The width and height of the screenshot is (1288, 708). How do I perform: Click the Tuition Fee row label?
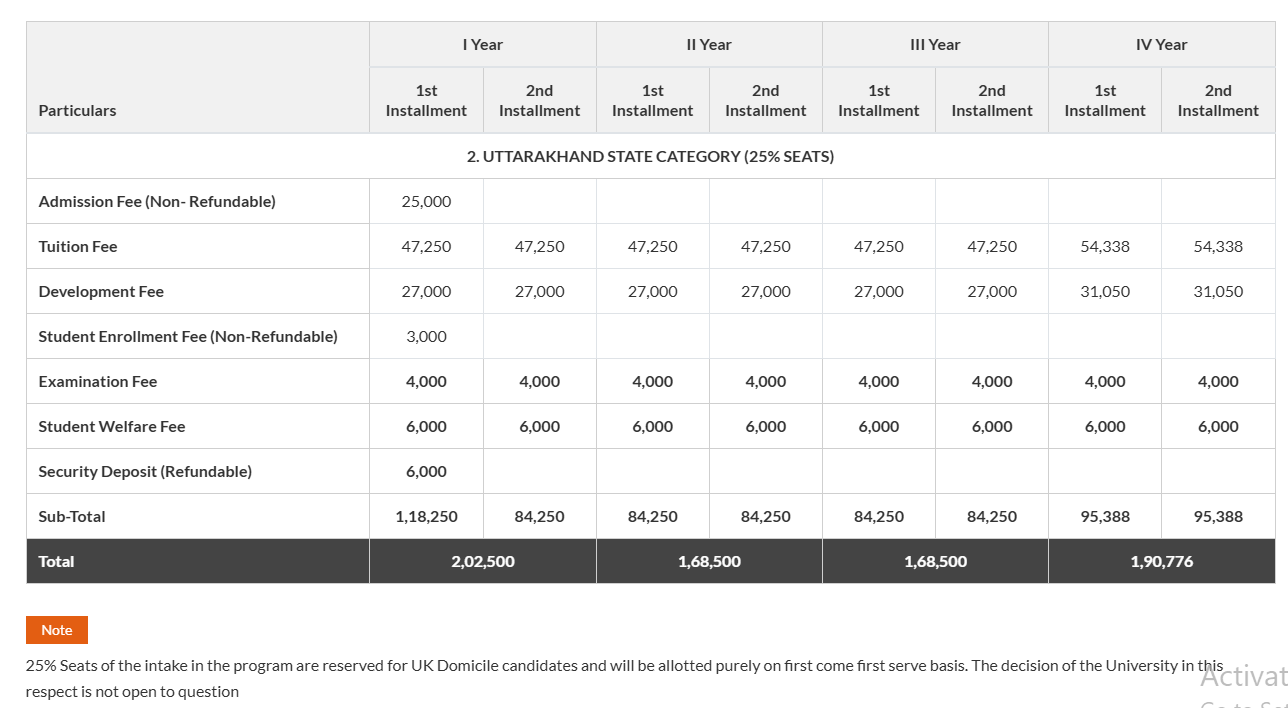tap(77, 246)
